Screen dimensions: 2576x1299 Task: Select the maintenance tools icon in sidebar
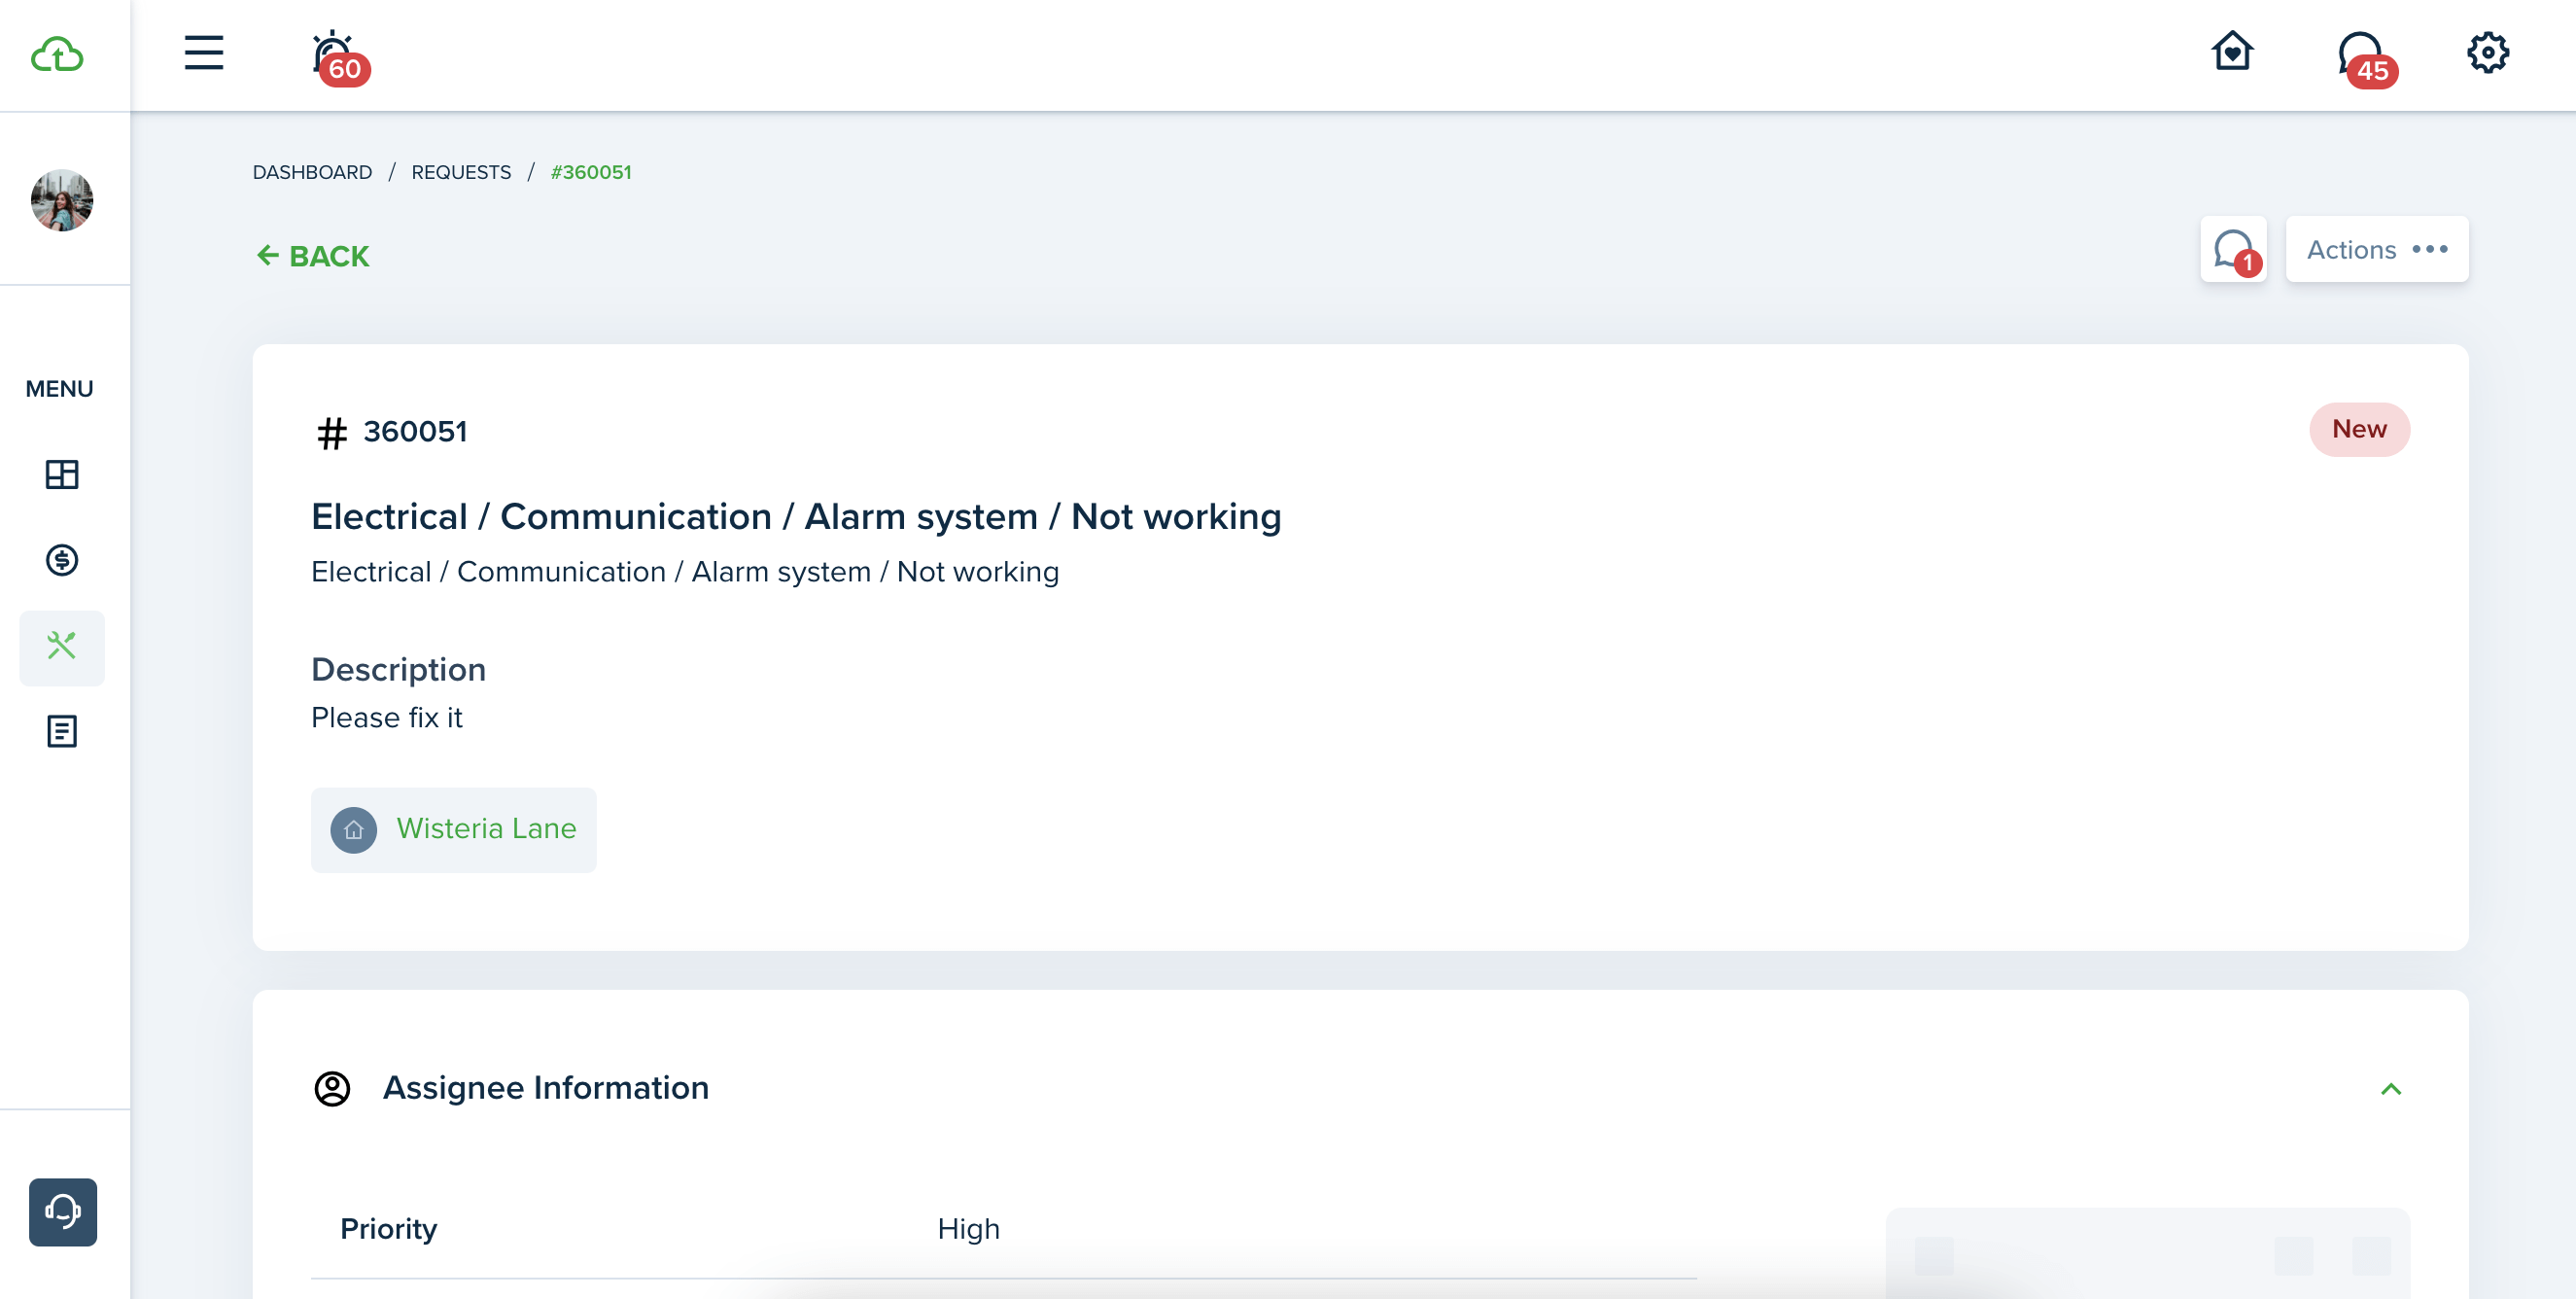(x=62, y=647)
